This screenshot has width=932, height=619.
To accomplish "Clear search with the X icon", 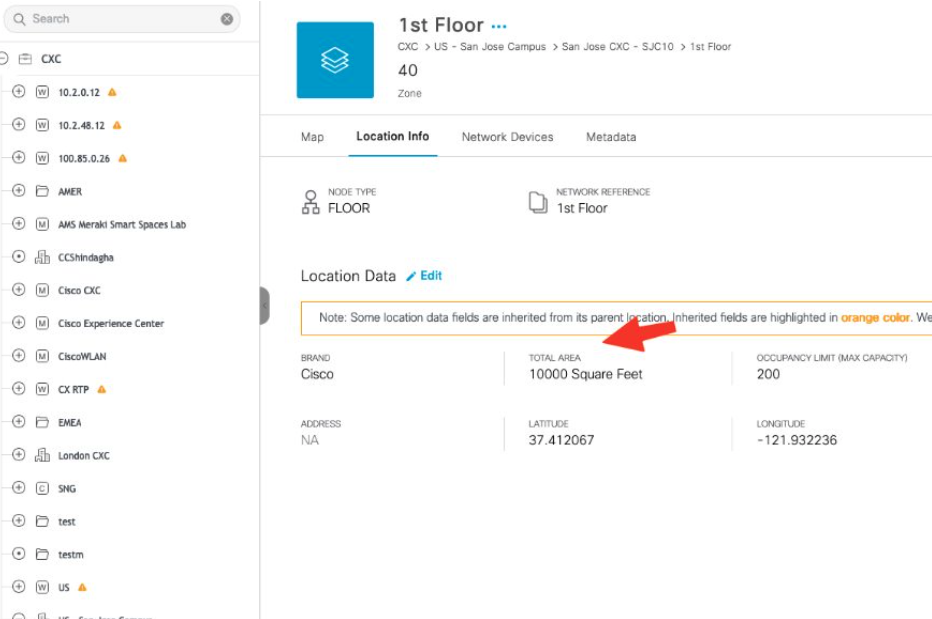I will [227, 19].
